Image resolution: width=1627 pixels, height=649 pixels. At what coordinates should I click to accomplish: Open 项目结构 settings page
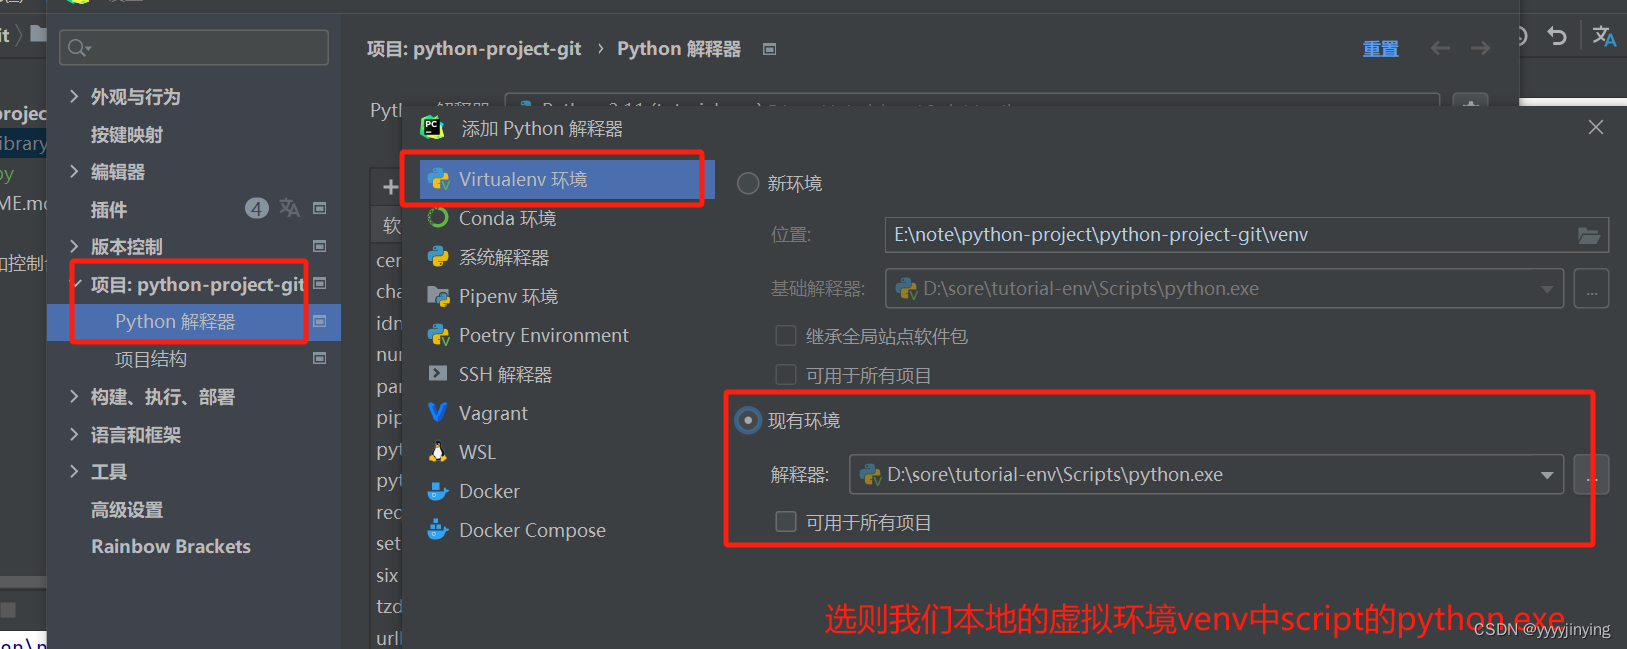(151, 359)
